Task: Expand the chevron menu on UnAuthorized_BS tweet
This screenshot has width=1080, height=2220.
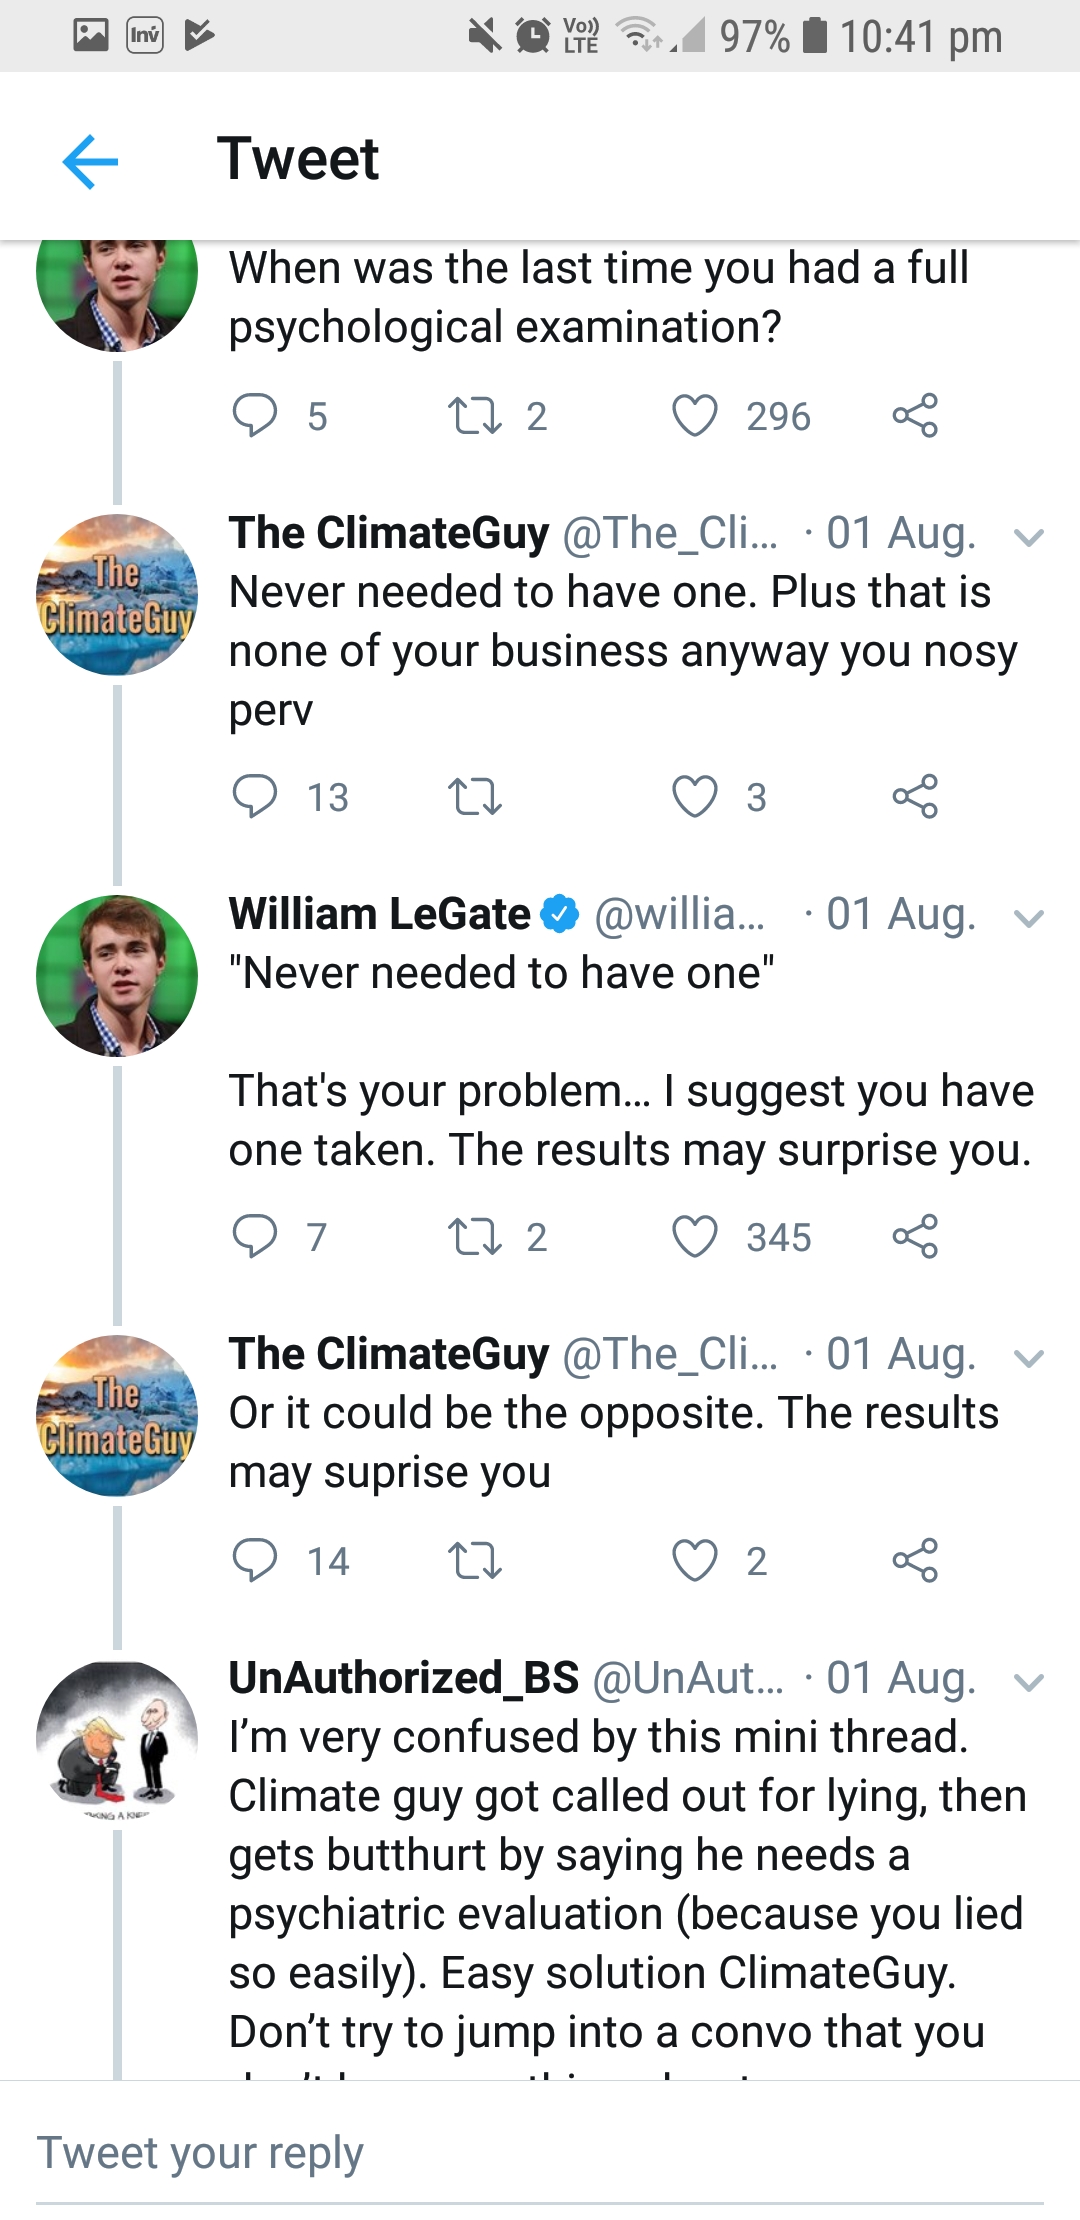Action: 1028,1681
